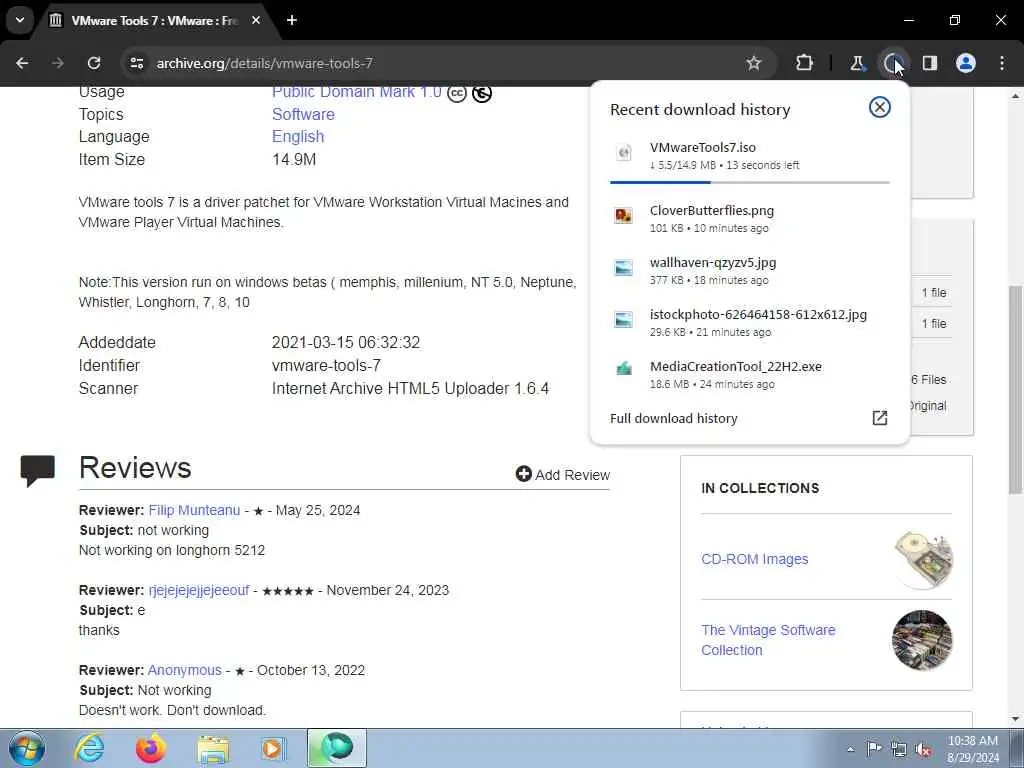Click the vmware-tools-7 identifier text
This screenshot has height=768, width=1024.
tap(326, 366)
